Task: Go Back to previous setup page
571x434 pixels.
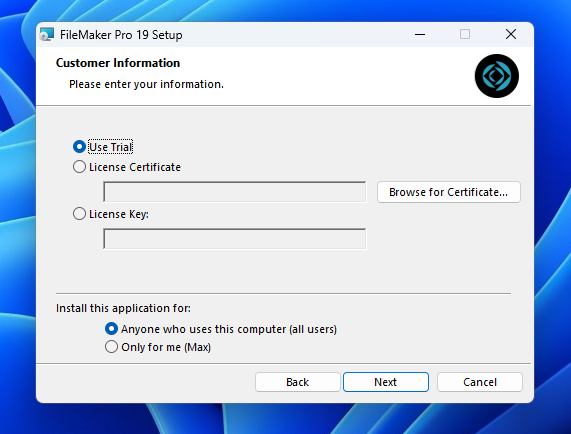Action: tap(298, 382)
